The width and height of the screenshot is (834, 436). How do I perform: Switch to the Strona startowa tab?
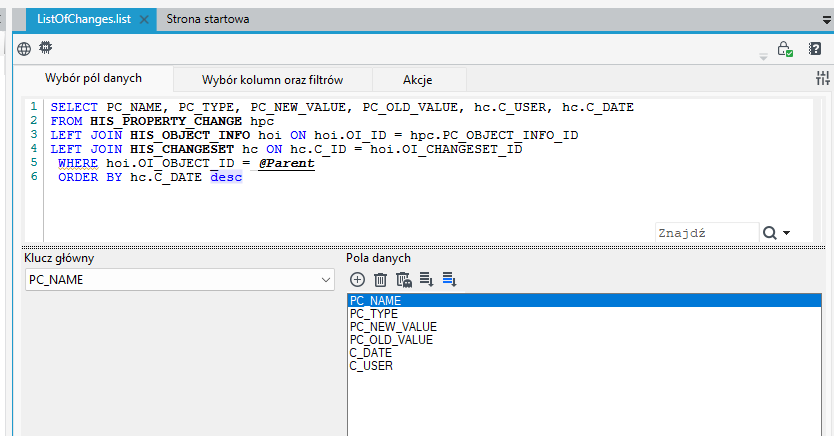207,19
